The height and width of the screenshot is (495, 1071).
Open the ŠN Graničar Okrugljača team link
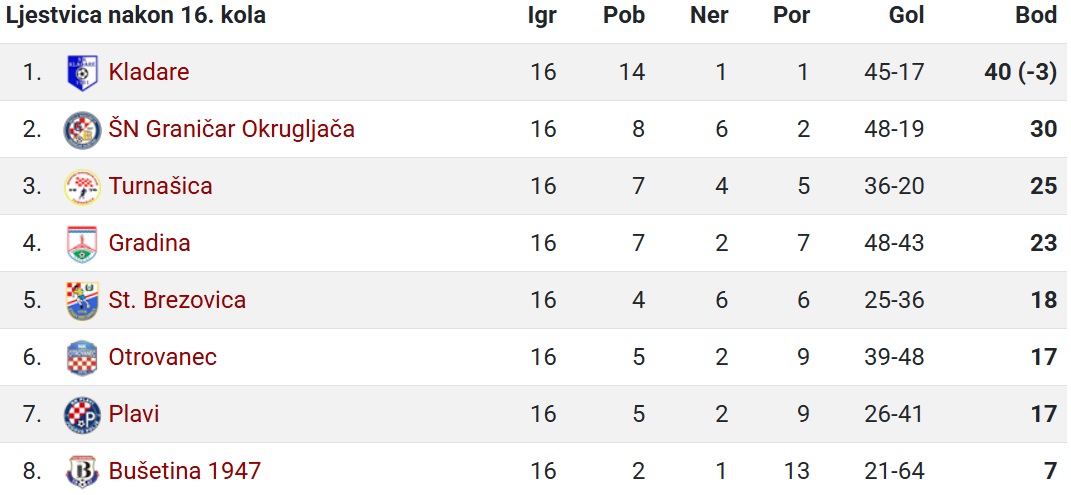[232, 129]
